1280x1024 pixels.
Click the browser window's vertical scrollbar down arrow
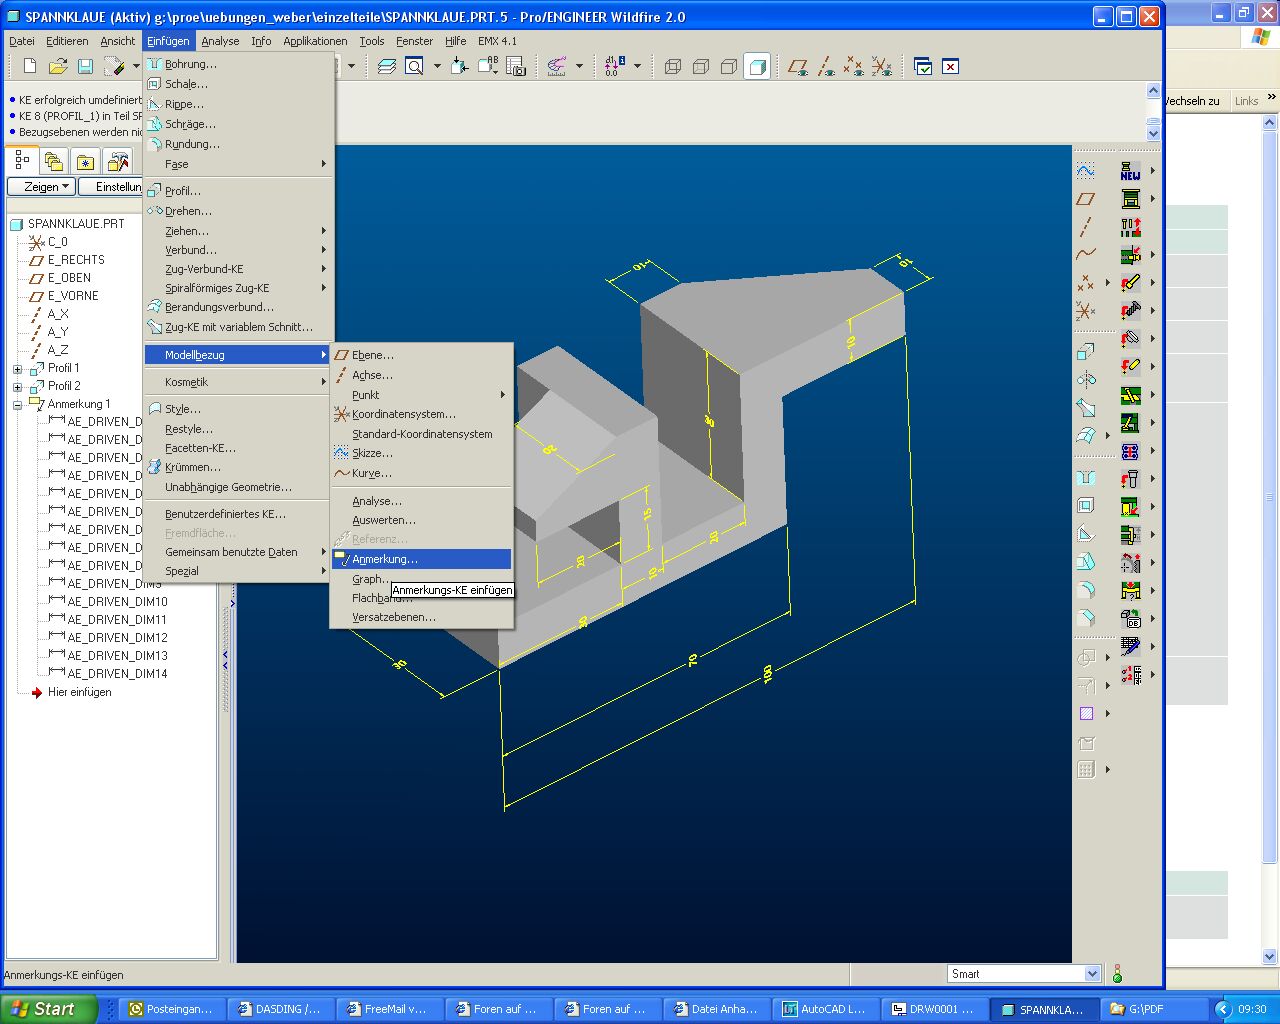click(x=1270, y=957)
